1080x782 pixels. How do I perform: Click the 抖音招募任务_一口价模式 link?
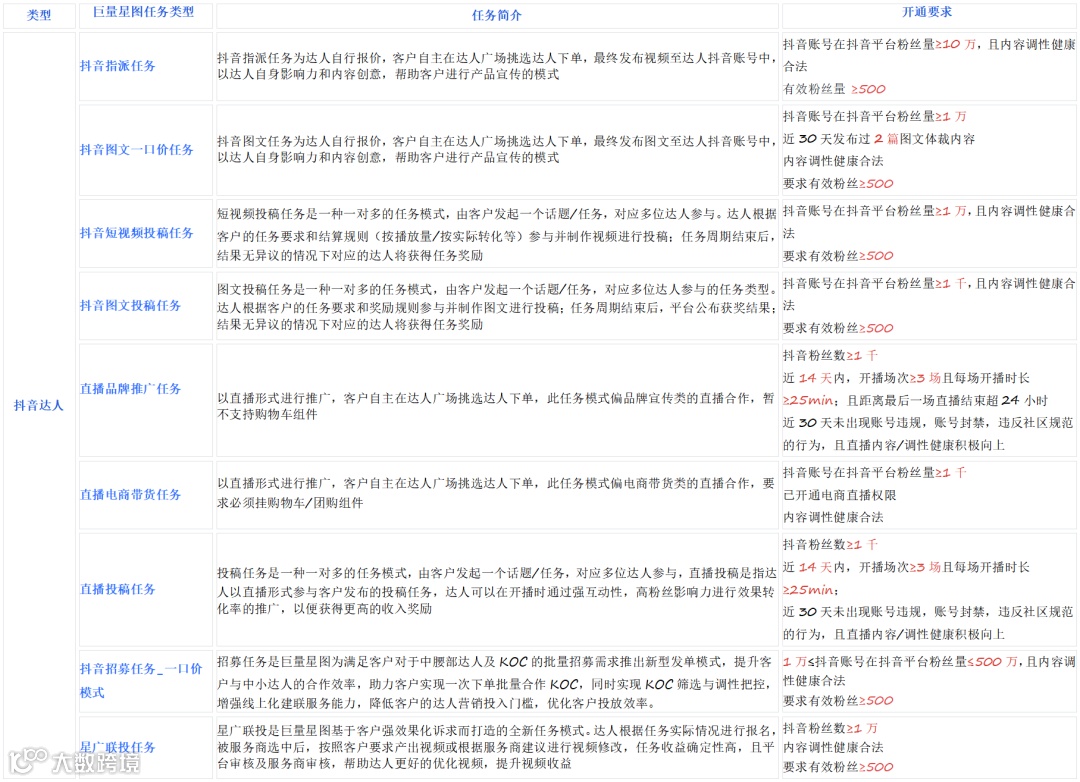click(141, 680)
